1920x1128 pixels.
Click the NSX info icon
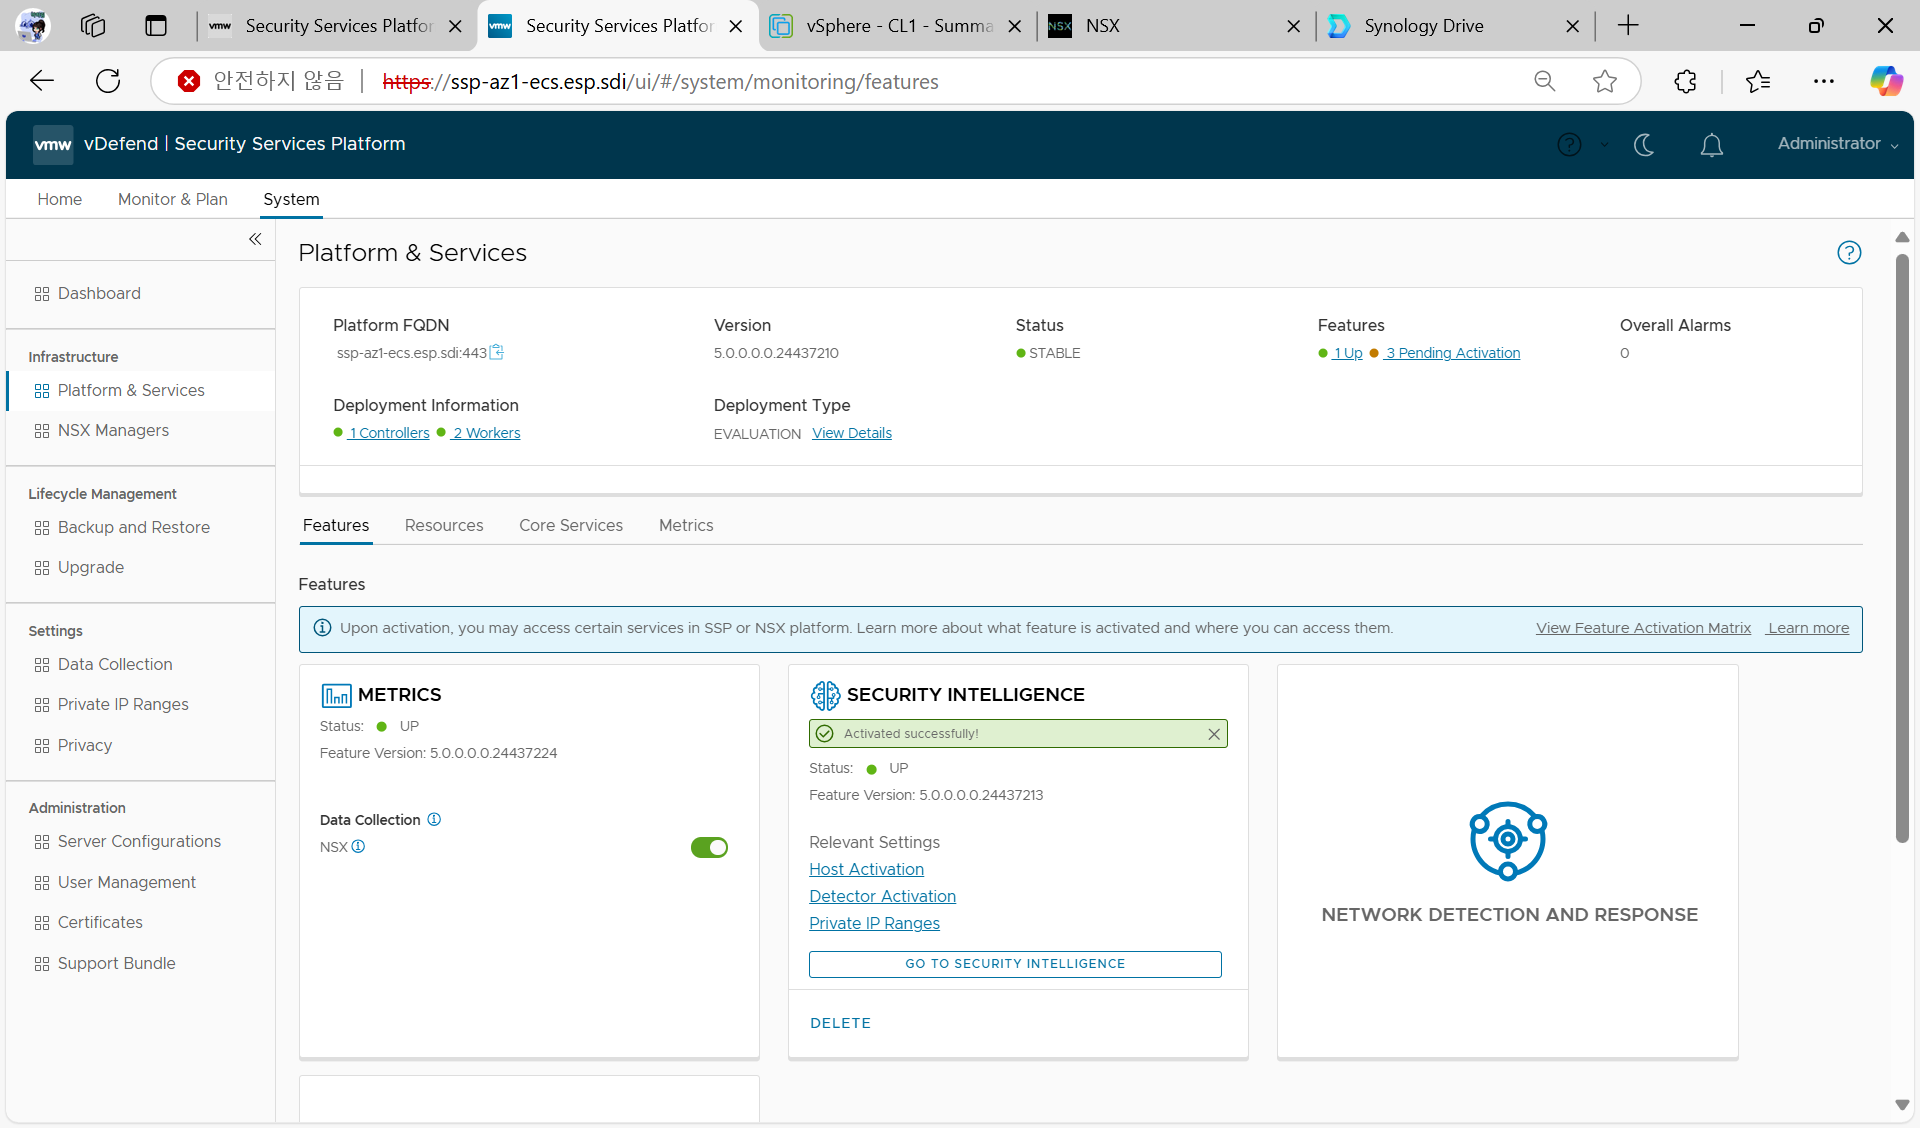[358, 846]
